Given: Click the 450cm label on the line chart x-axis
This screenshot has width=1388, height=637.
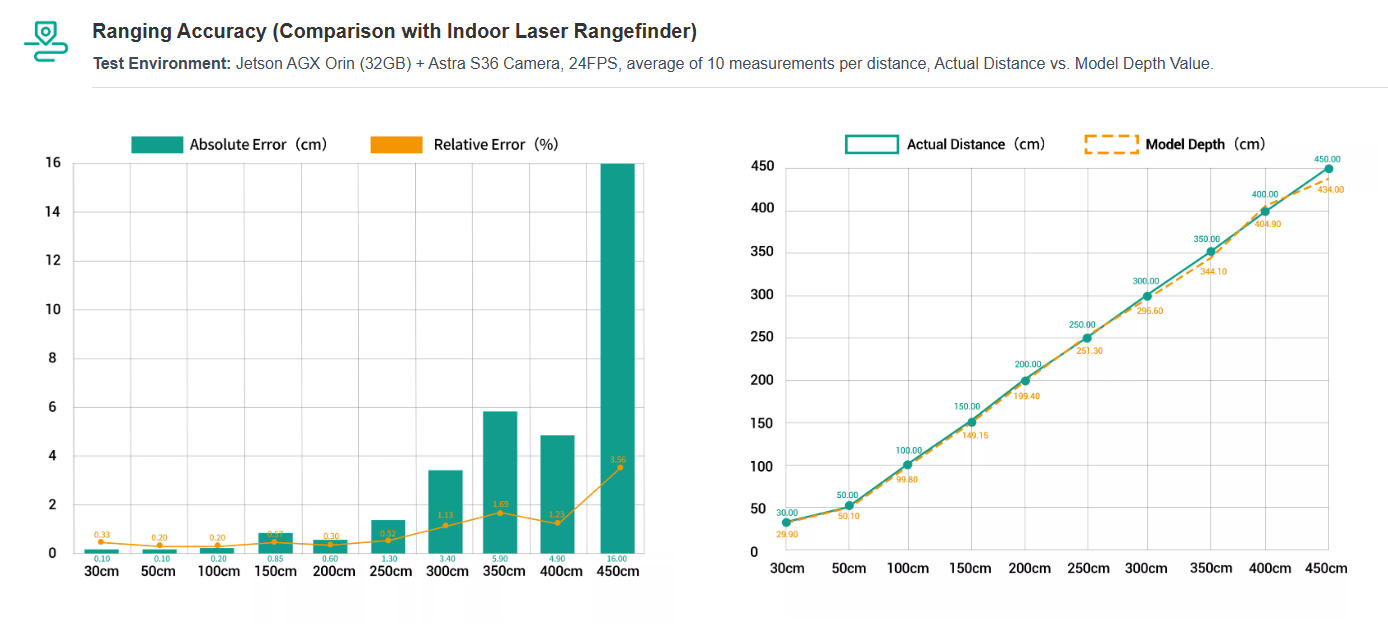Looking at the screenshot, I should pos(1325,568).
